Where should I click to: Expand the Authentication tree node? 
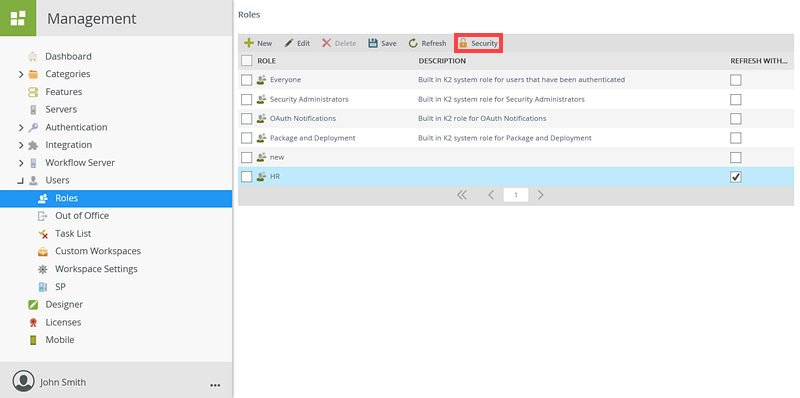[21, 128]
